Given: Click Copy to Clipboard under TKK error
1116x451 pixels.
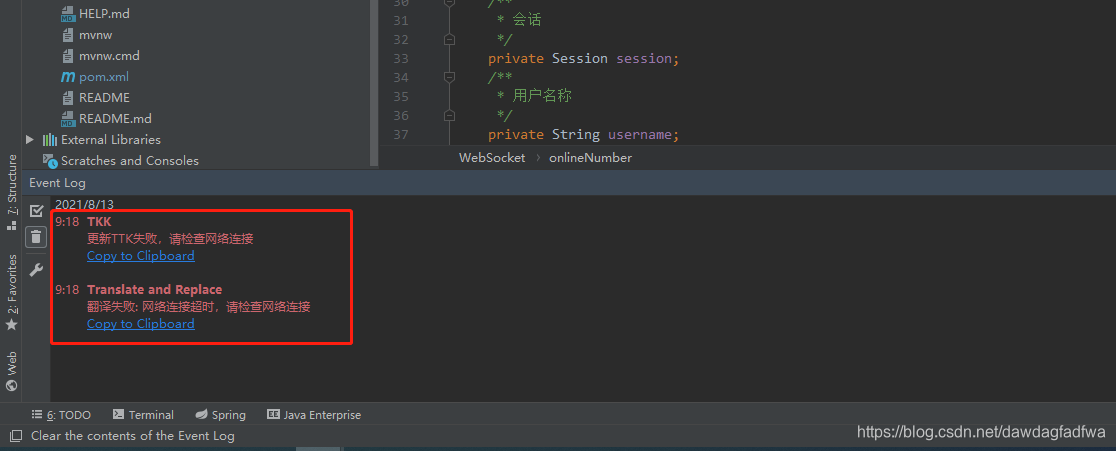Looking at the screenshot, I should click(140, 255).
